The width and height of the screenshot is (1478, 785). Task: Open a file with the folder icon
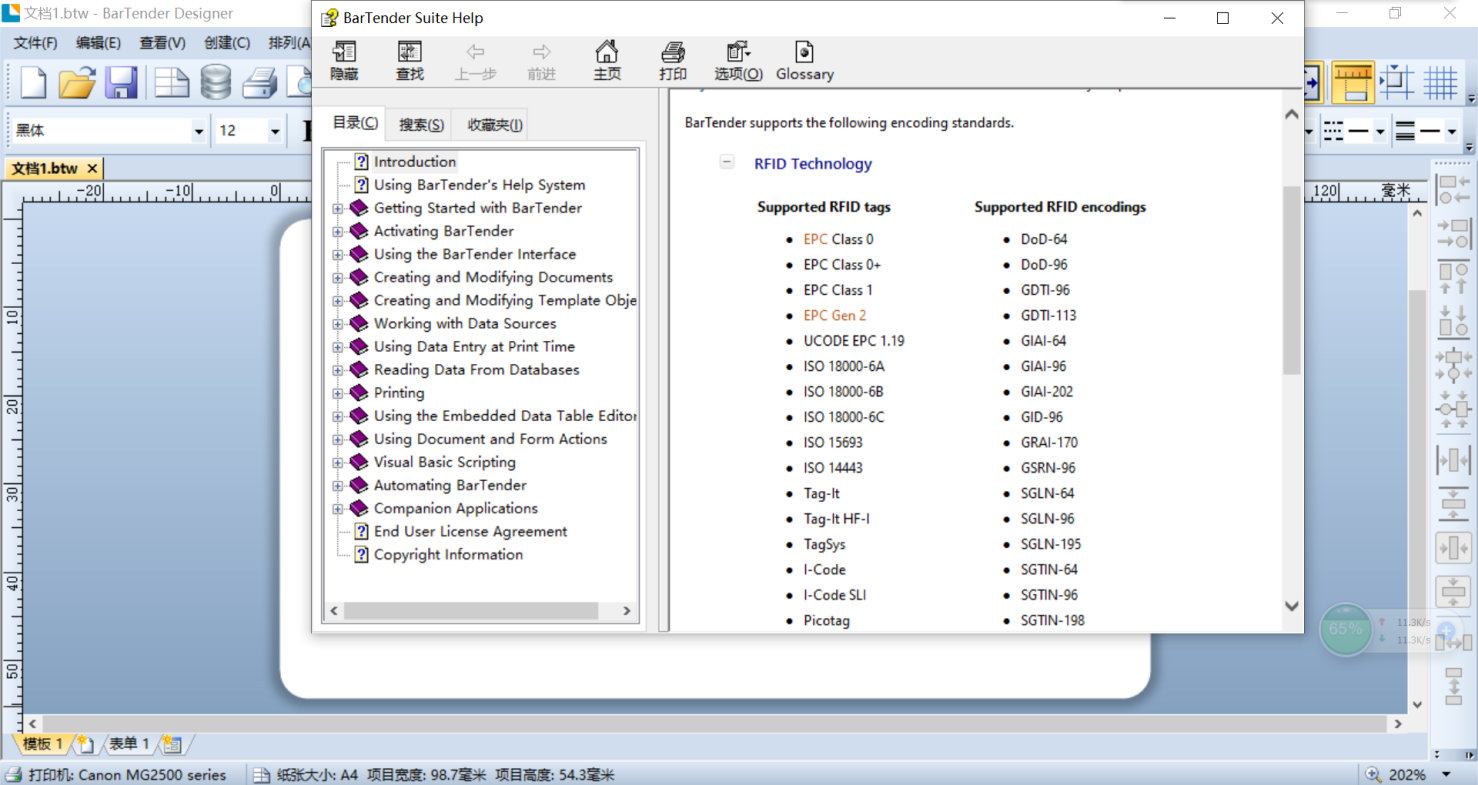click(x=77, y=82)
